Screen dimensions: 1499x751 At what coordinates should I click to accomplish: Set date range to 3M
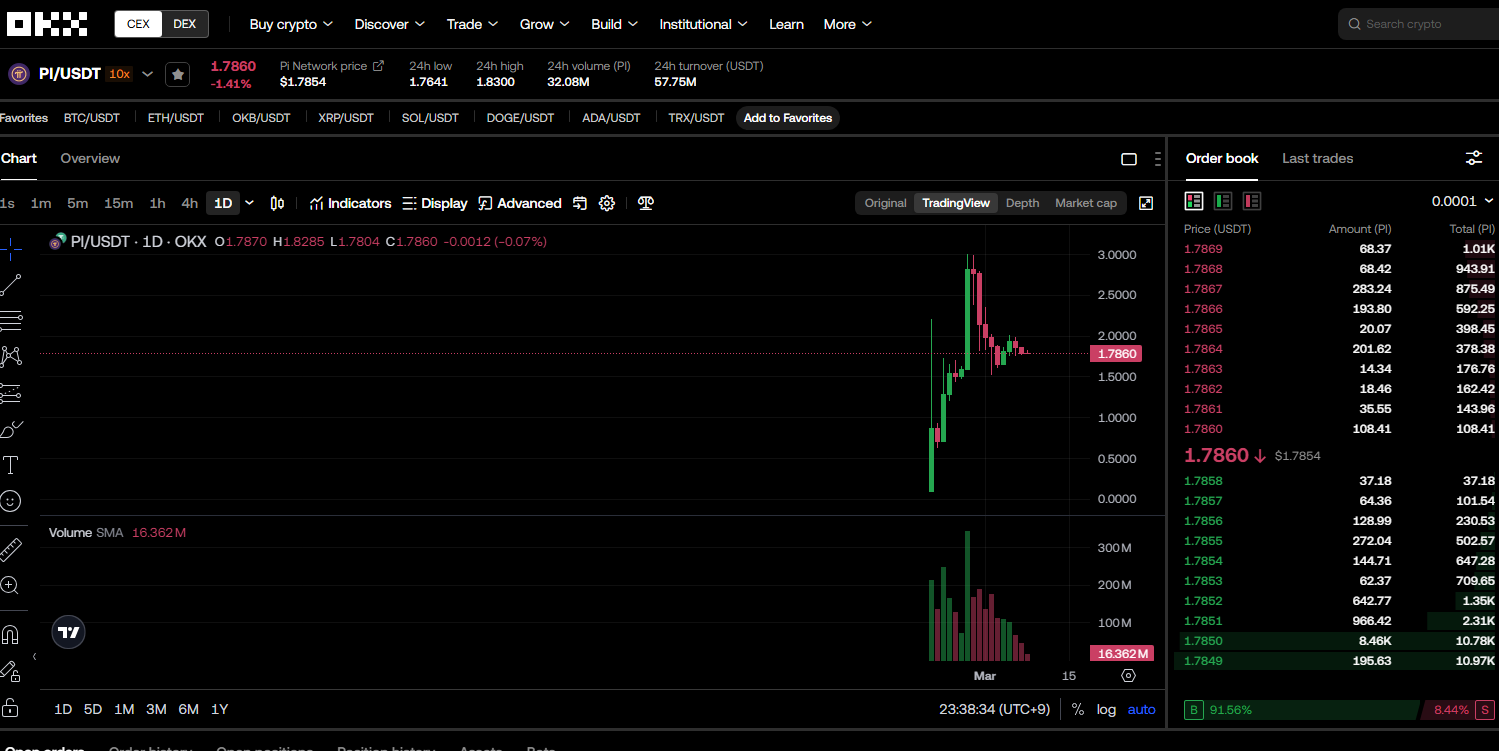pyautogui.click(x=156, y=709)
